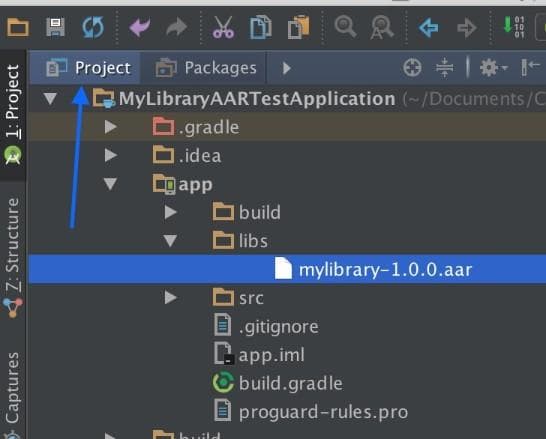546x439 pixels.
Task: Collapse the libs folder
Action: pyautogui.click(x=170, y=241)
